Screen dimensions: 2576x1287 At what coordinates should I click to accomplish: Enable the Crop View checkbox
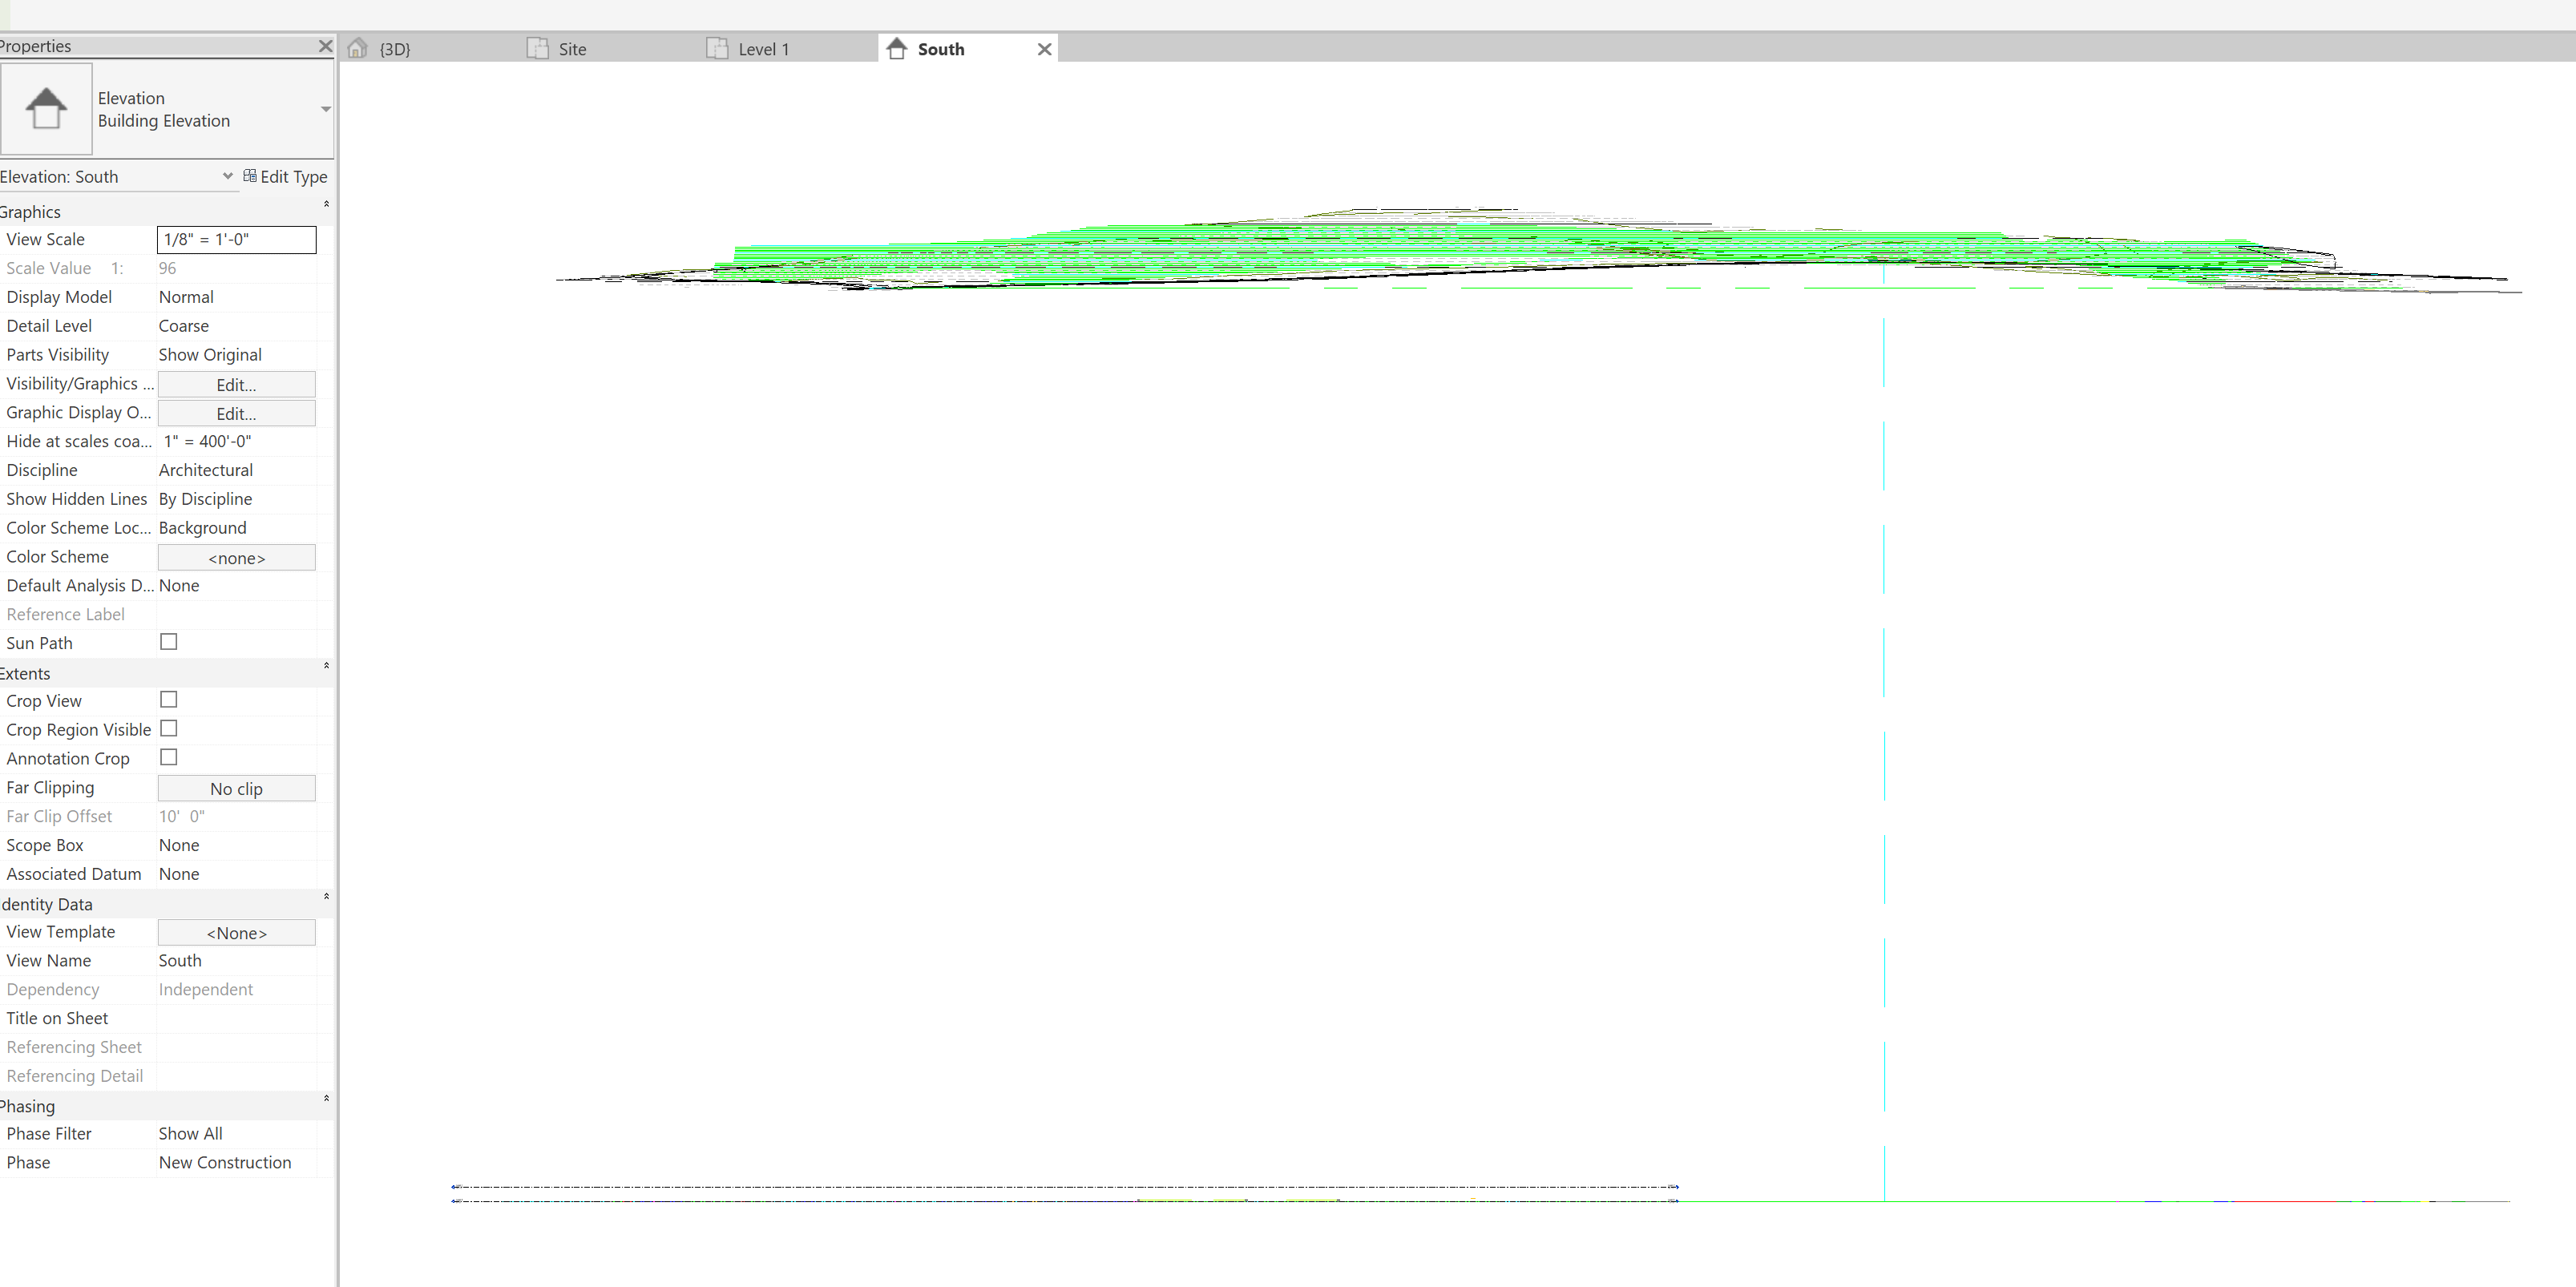[x=168, y=699]
